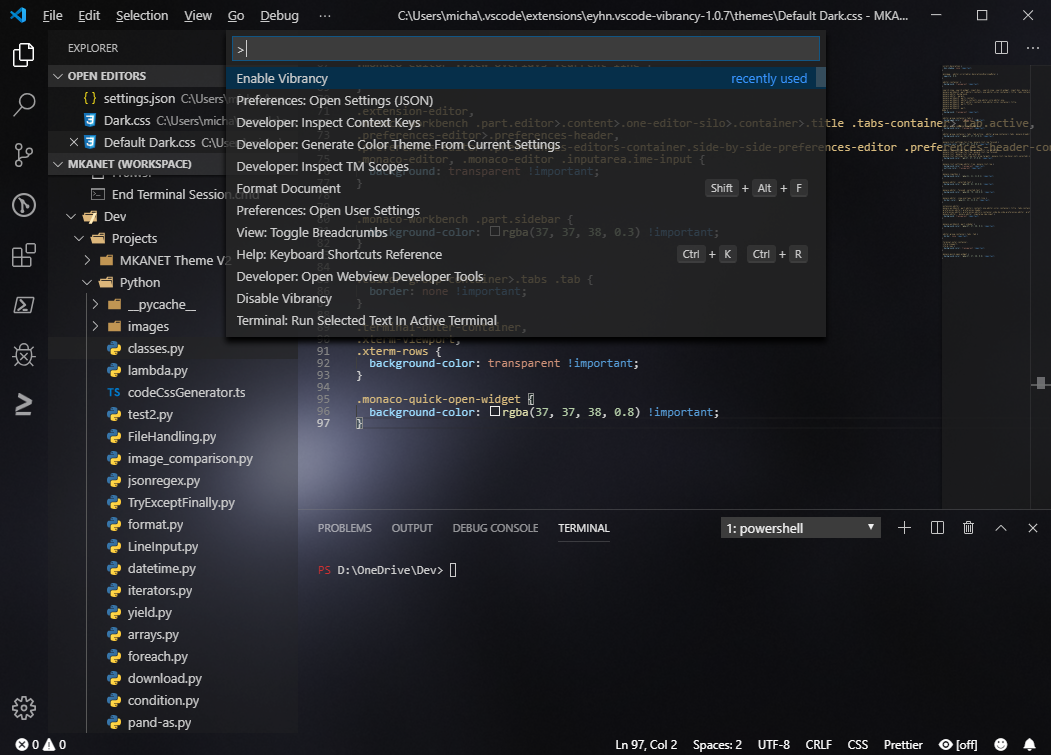
Task: Expand the images folder
Action: click(95, 327)
